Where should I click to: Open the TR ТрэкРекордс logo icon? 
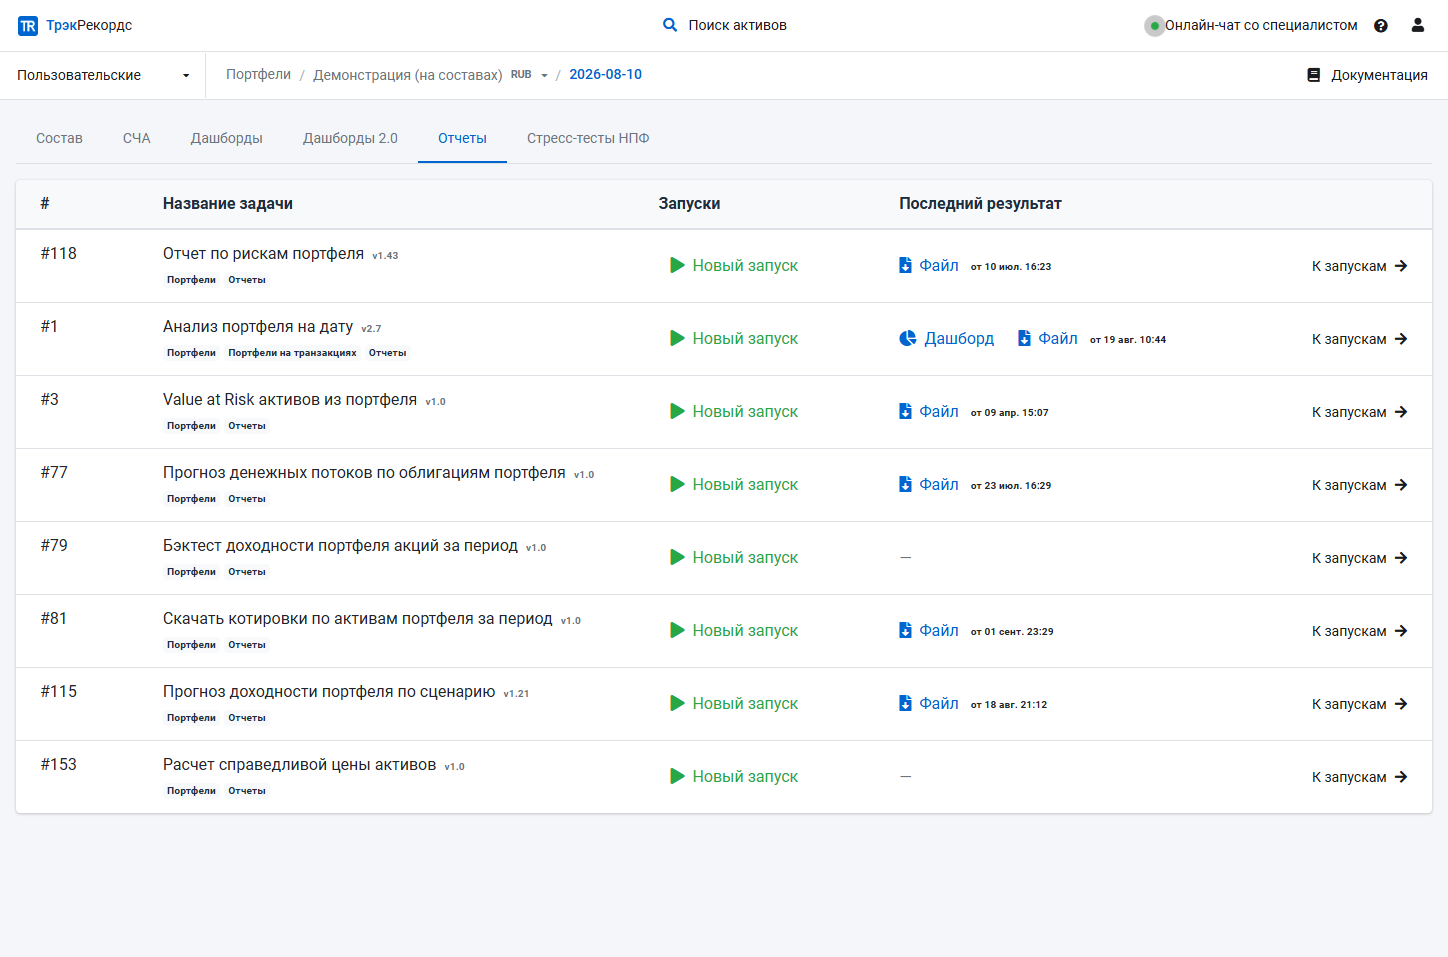[x=28, y=26]
